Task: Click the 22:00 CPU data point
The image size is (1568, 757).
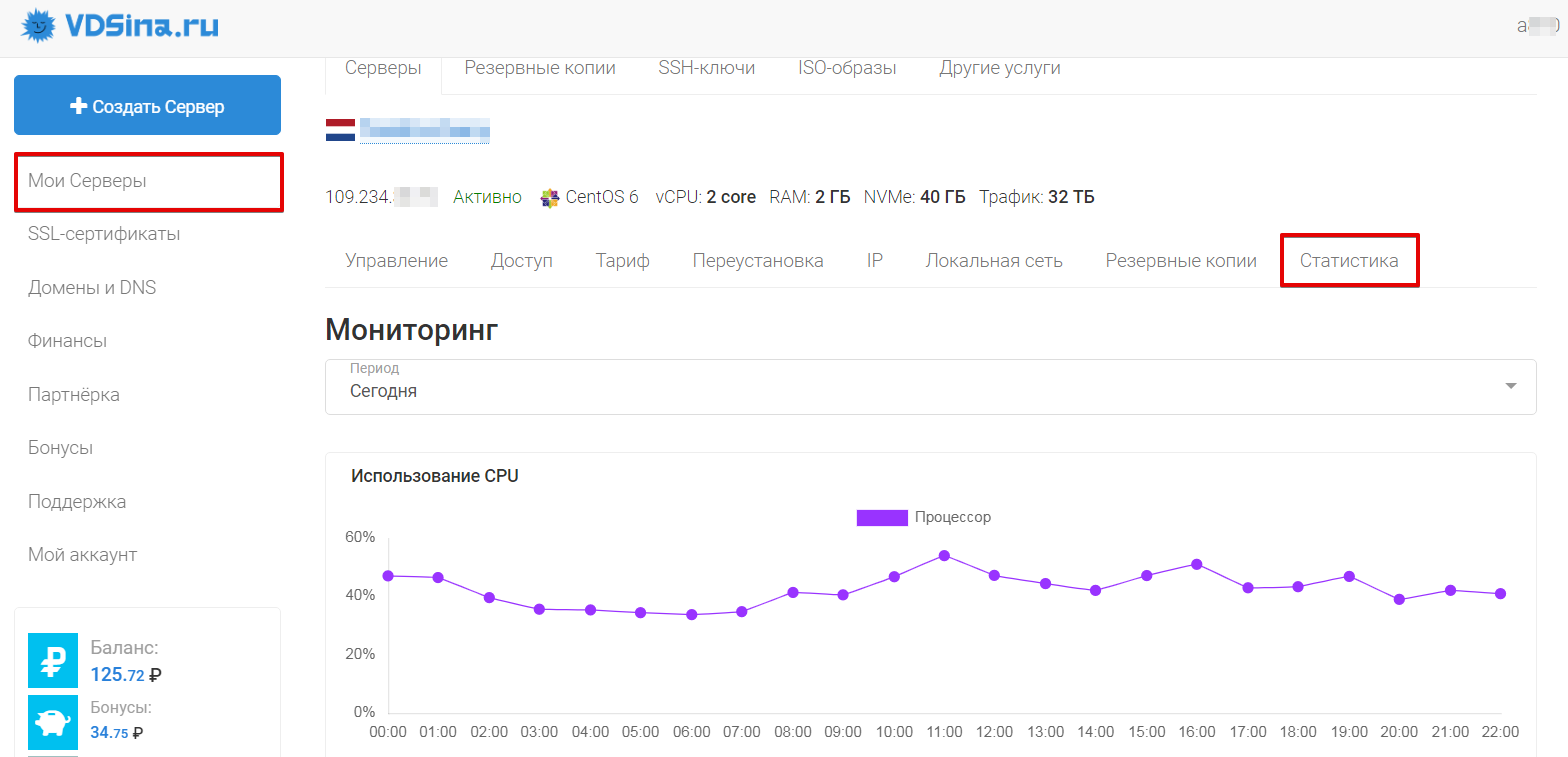Action: click(1501, 594)
